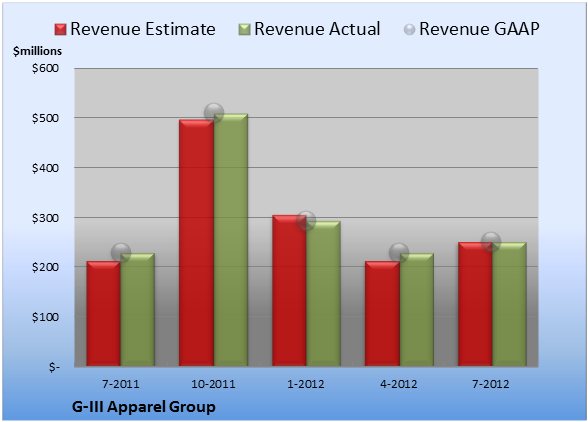Click the '$100' y-axis label

tap(45, 317)
